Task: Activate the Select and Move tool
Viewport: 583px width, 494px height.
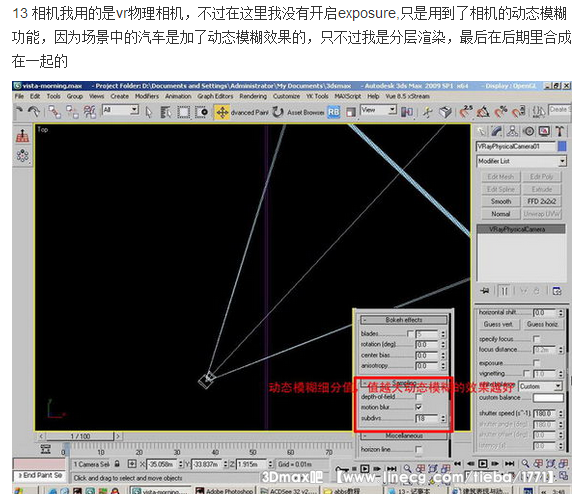Action: pos(222,112)
